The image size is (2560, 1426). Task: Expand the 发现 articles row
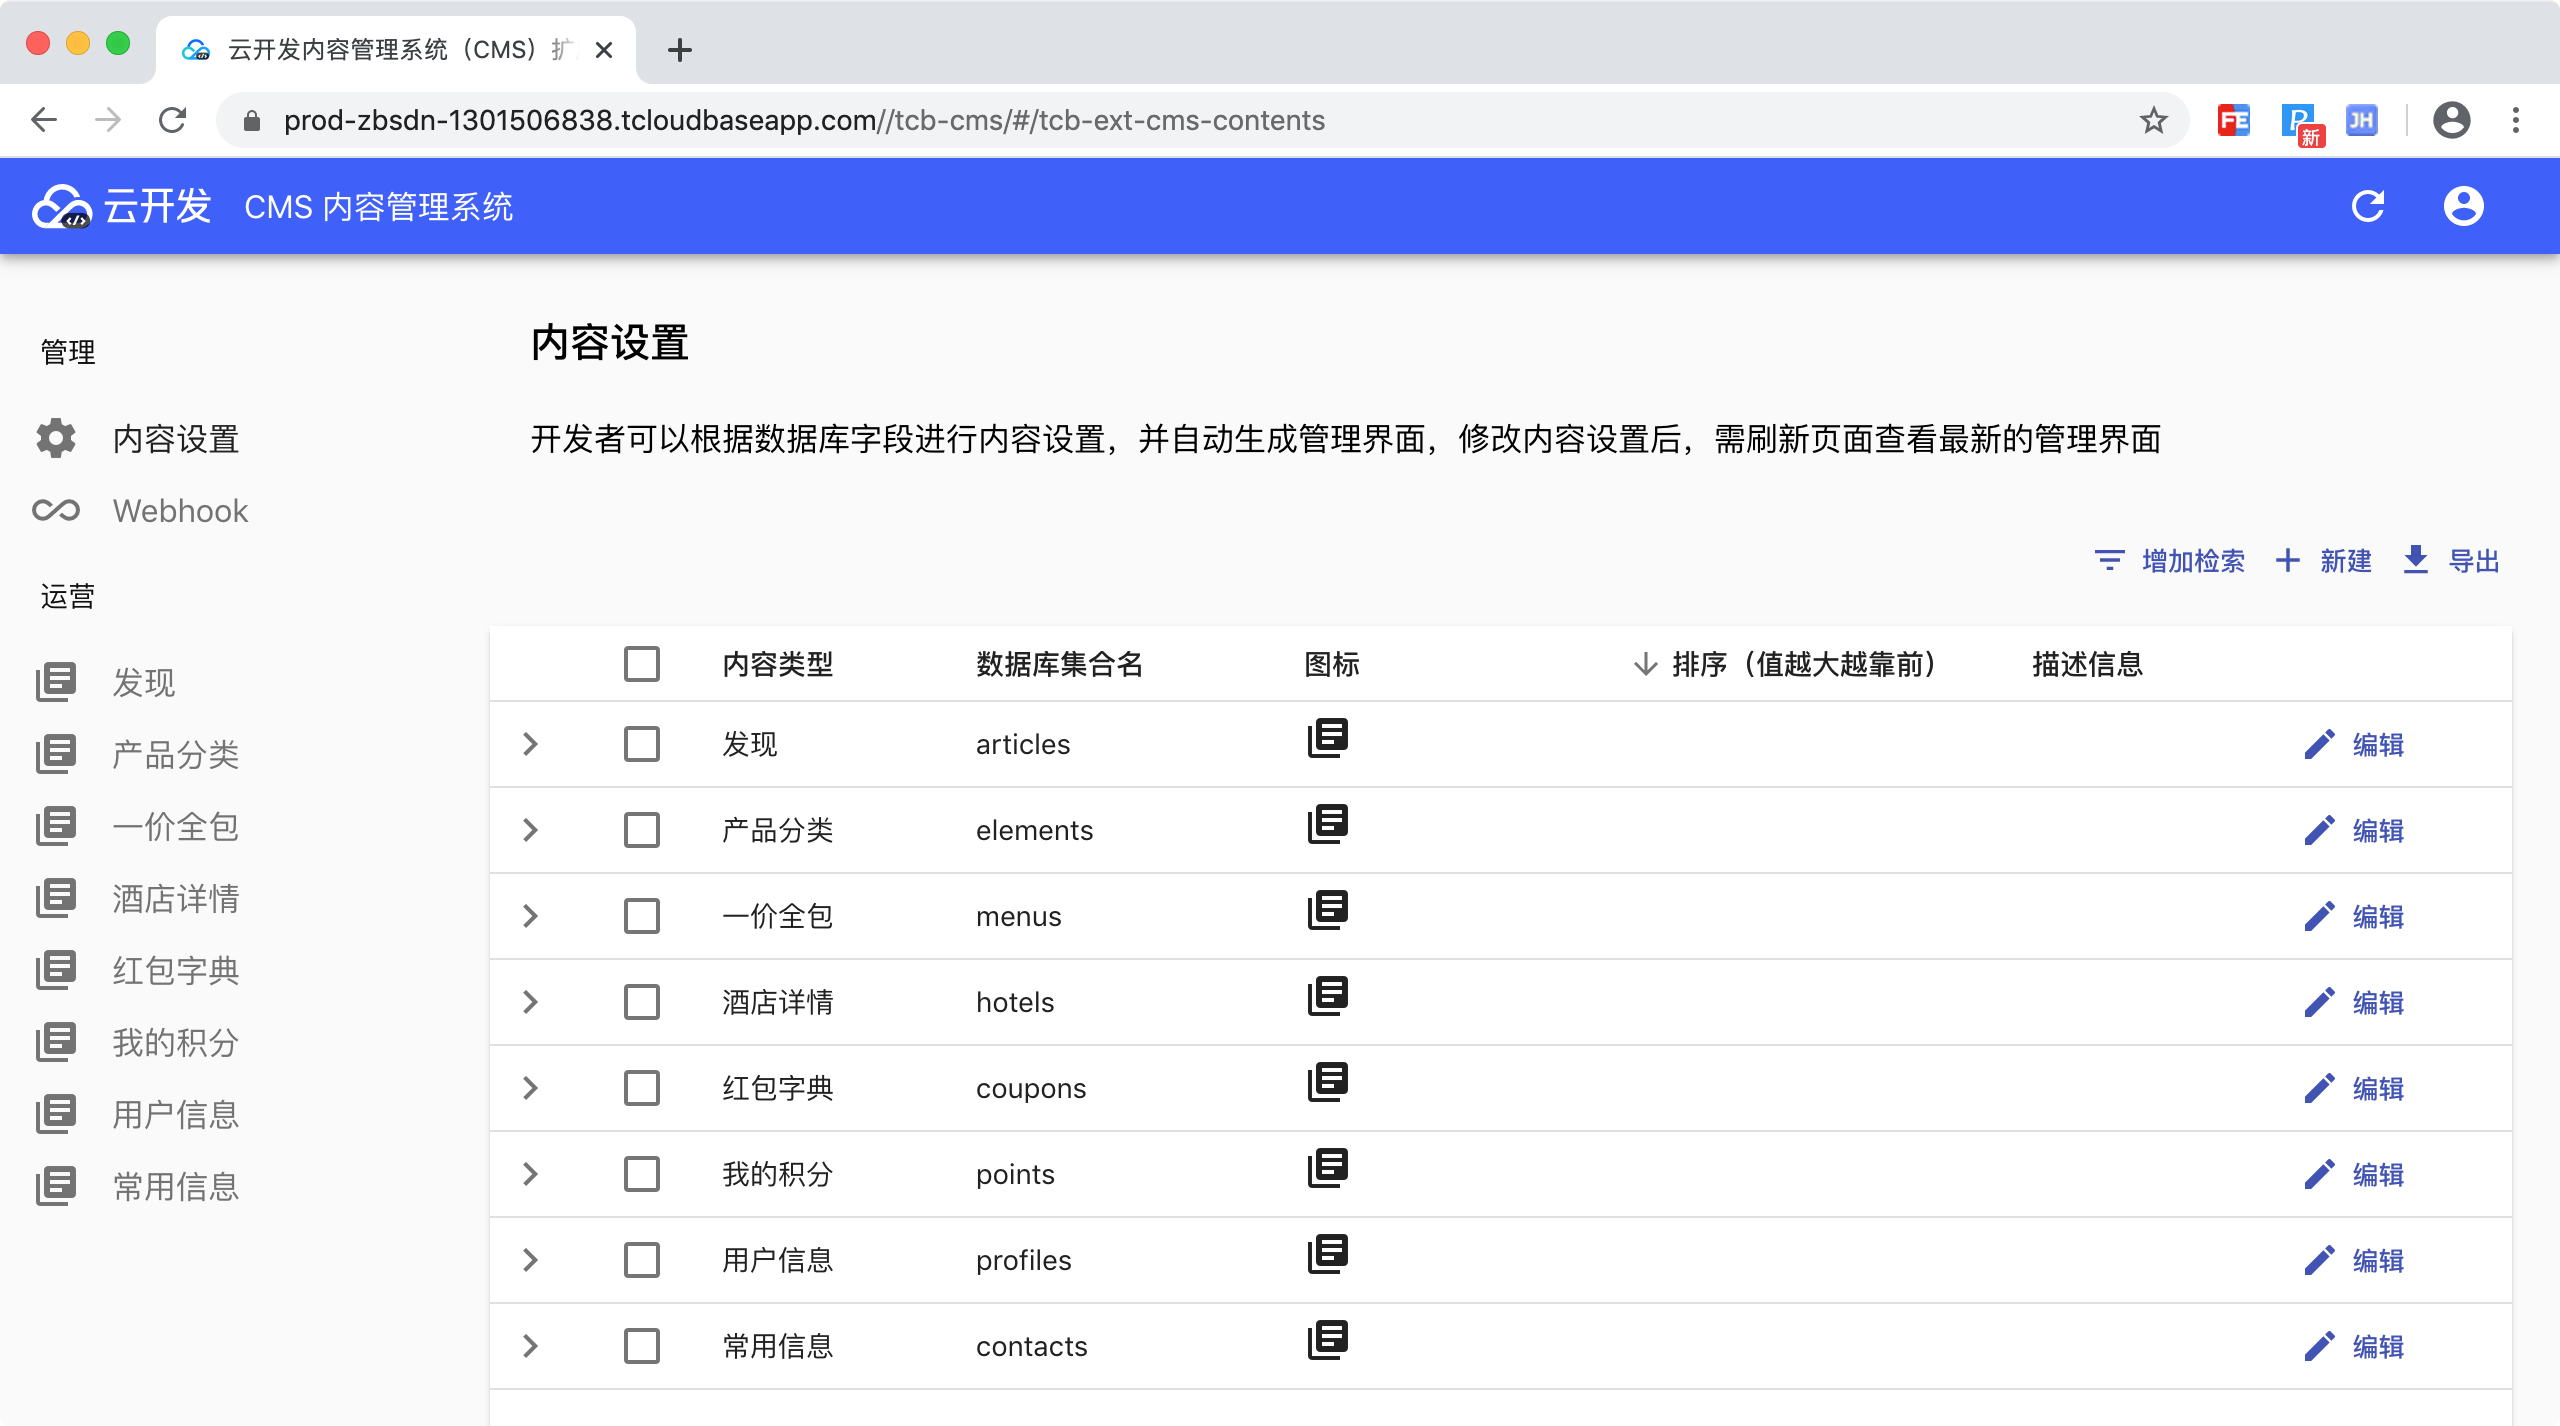click(531, 745)
